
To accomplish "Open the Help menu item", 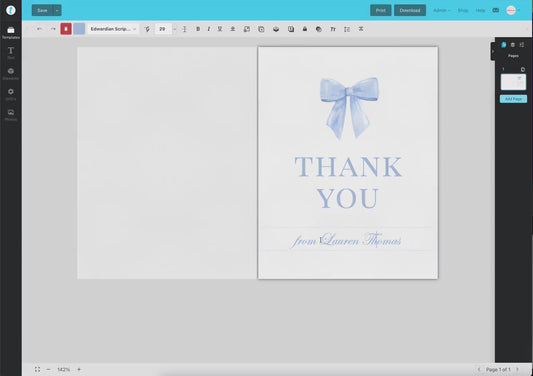I will coord(480,10).
